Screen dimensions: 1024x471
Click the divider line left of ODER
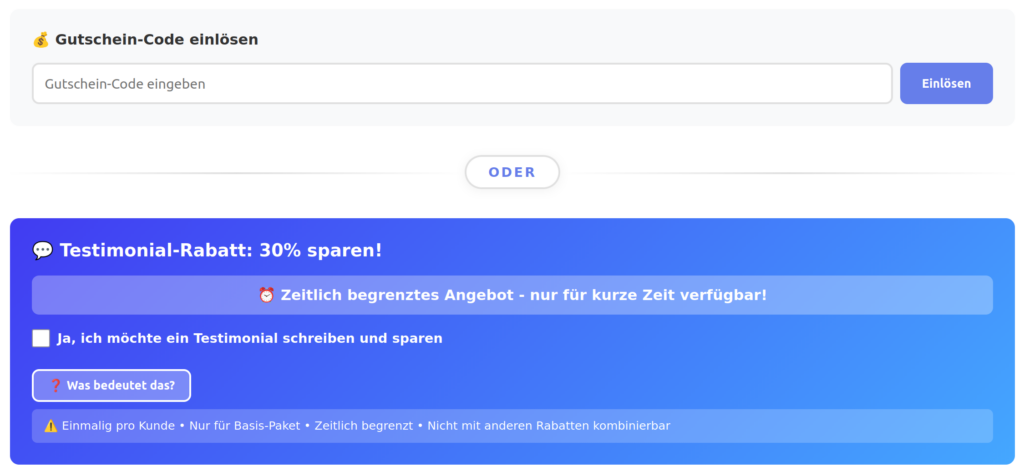point(240,173)
